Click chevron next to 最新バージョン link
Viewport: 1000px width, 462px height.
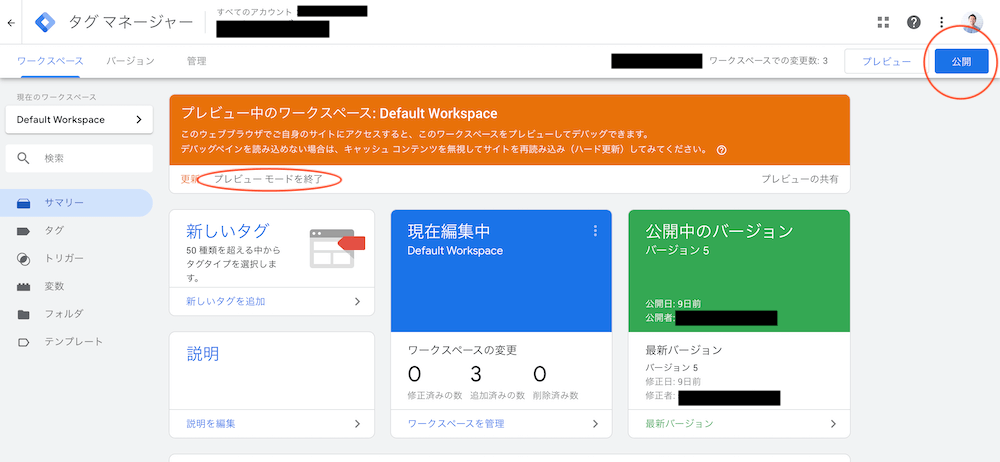click(x=833, y=424)
